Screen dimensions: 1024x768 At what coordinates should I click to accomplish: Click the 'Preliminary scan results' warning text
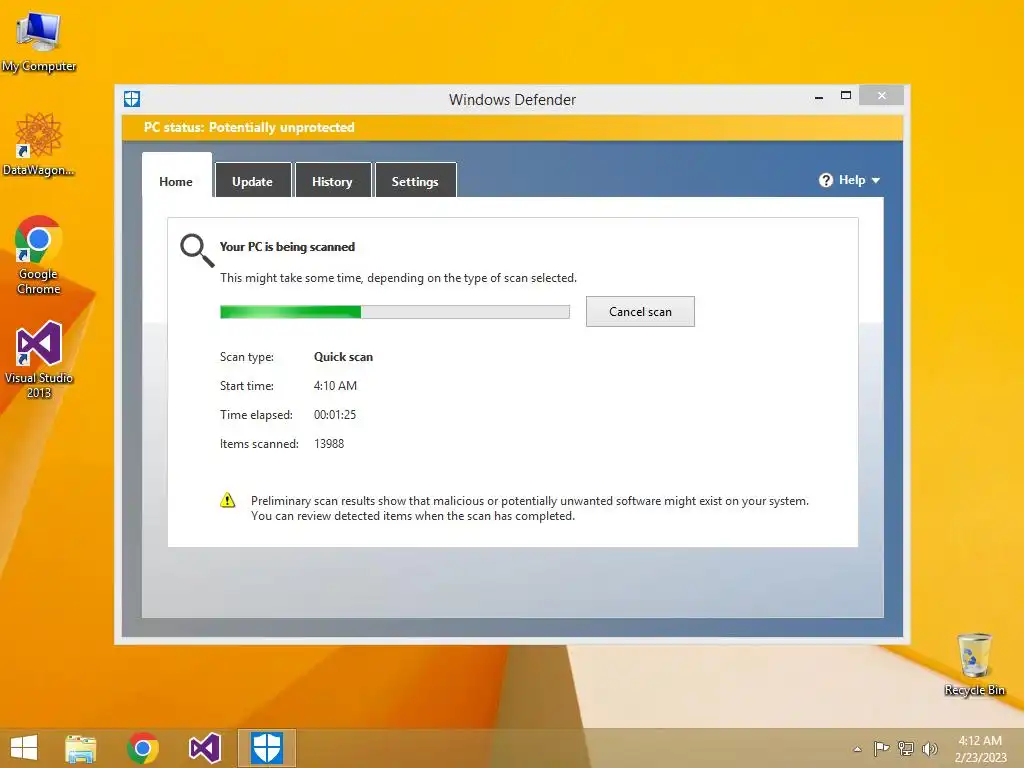click(530, 508)
